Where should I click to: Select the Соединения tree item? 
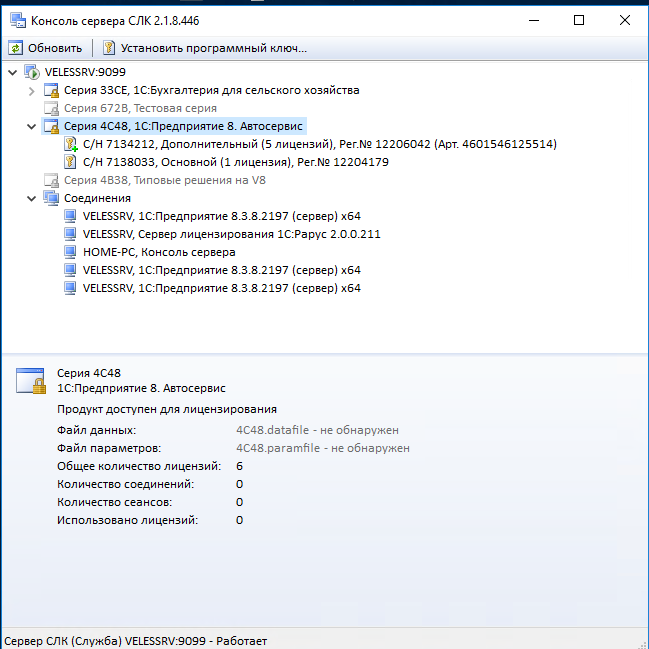[97, 198]
